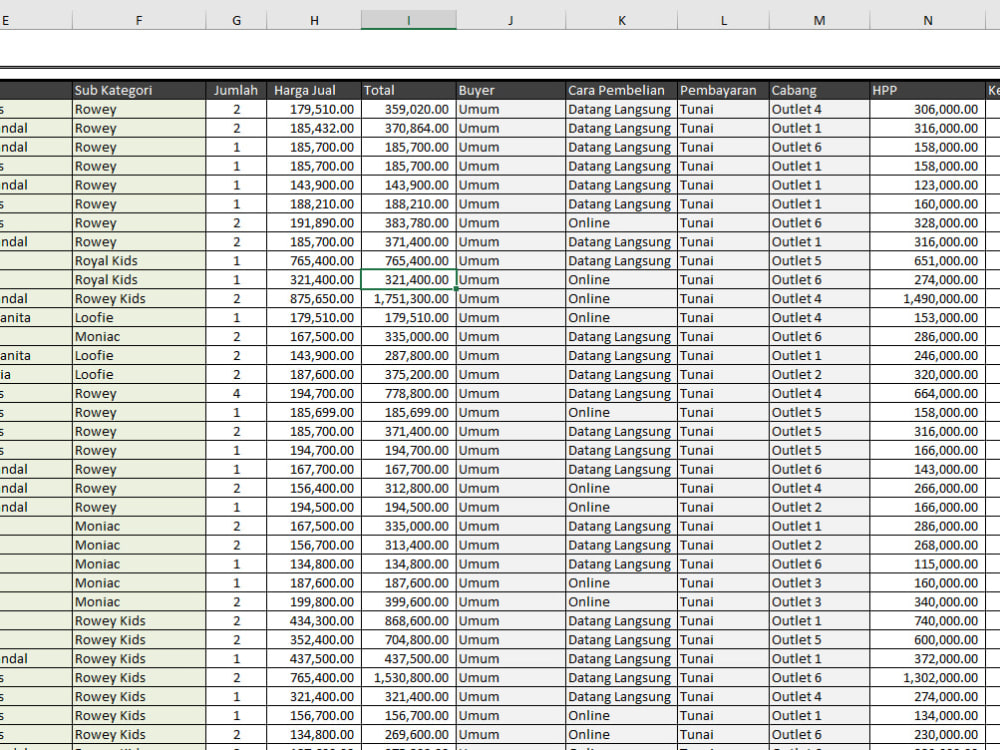
Task: Select column L header
Action: pyautogui.click(x=723, y=20)
